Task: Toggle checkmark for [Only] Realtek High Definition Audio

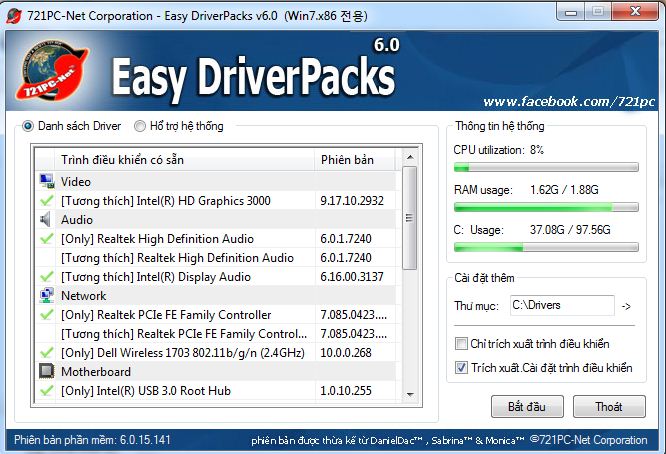Action: 46,239
